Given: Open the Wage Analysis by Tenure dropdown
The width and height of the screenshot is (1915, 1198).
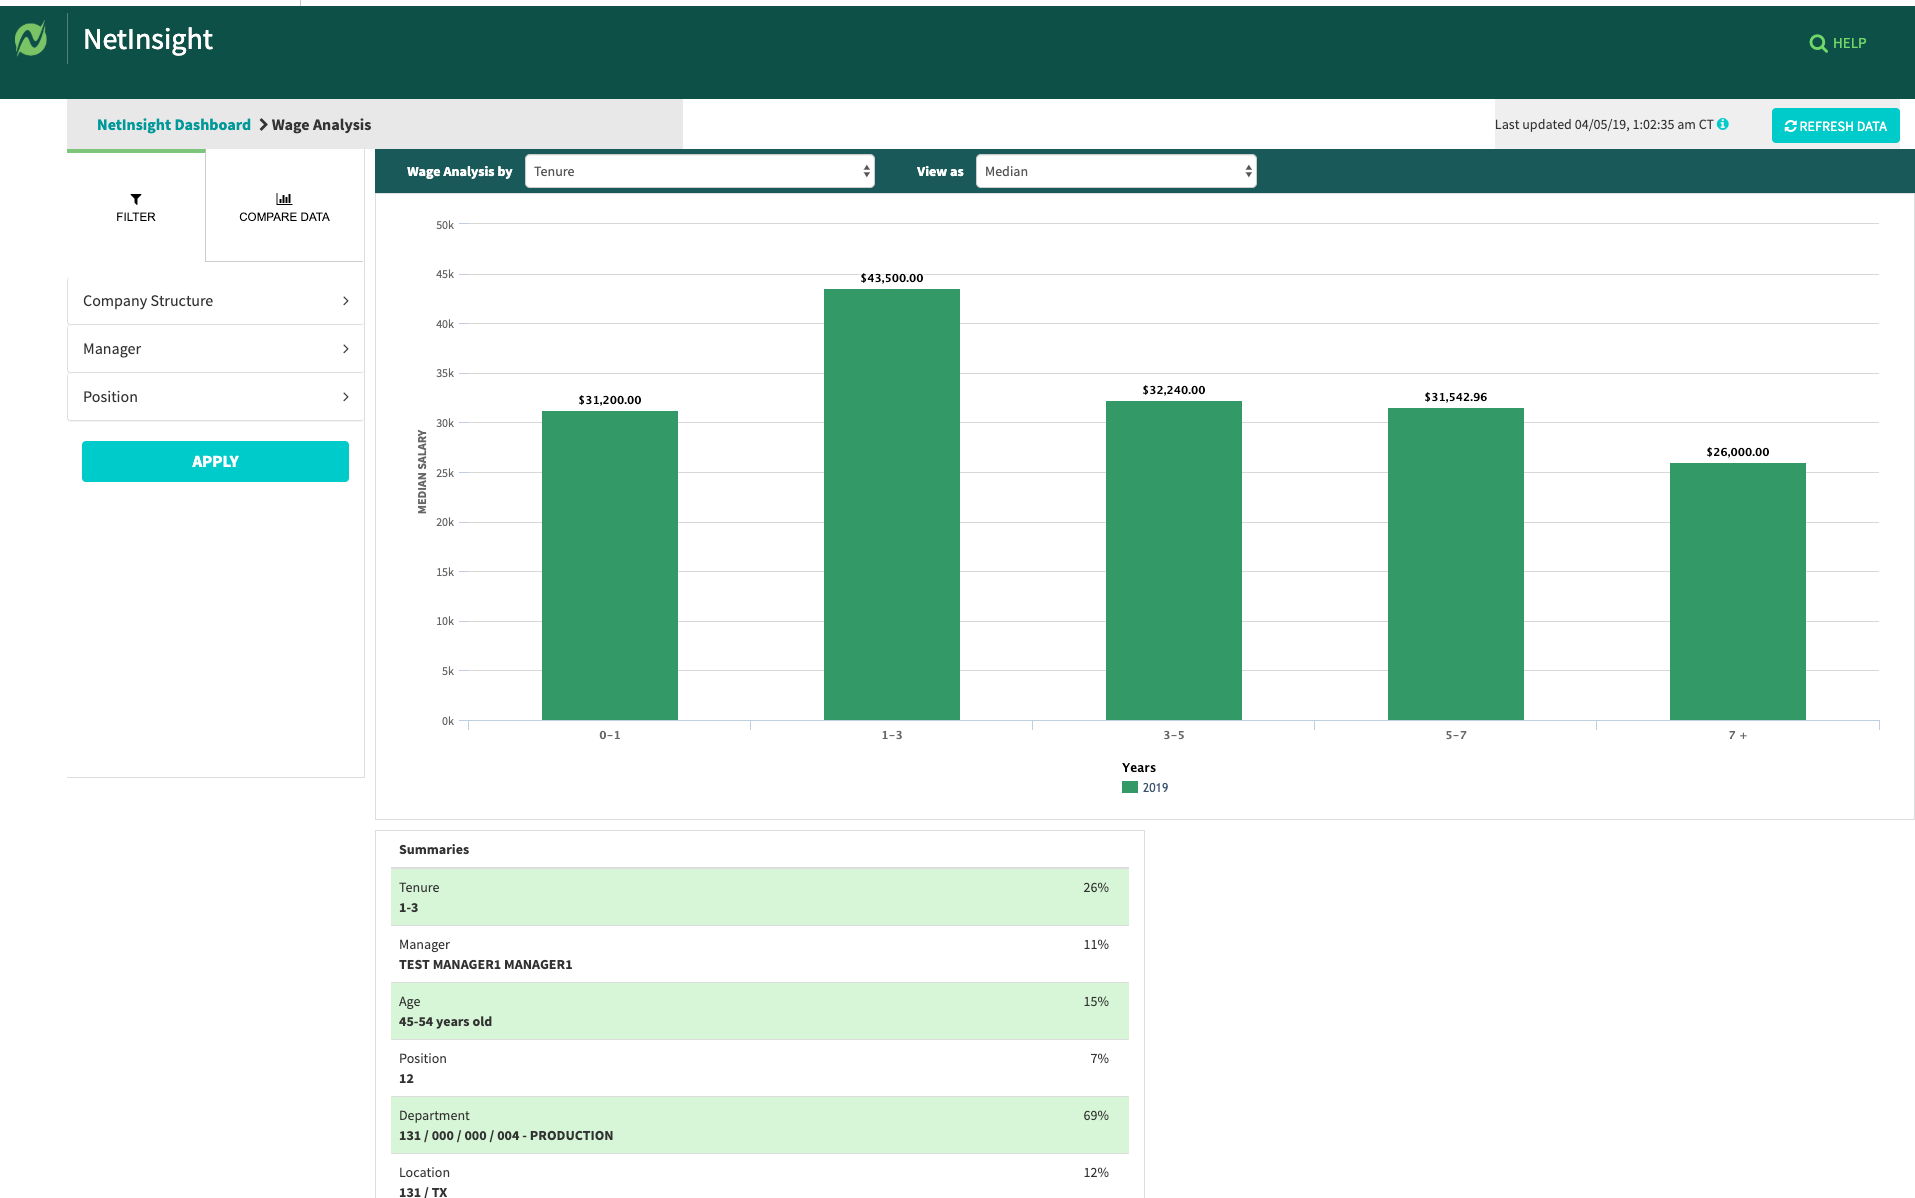Looking at the screenshot, I should coord(699,171).
